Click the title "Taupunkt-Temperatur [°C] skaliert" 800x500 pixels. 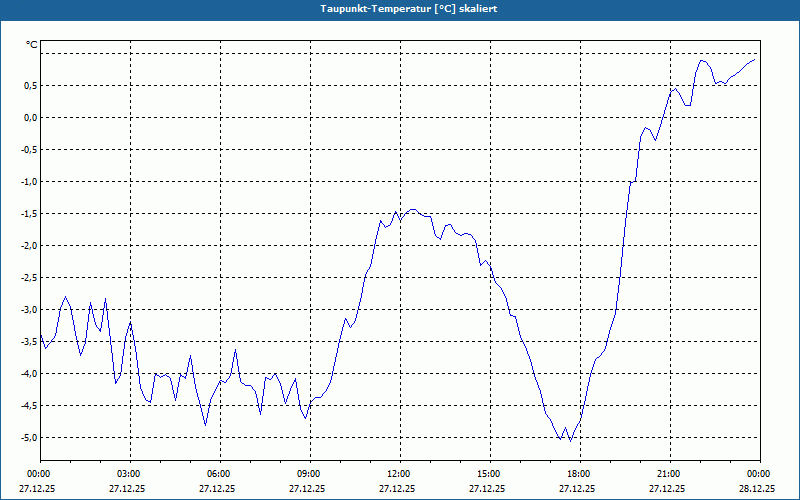tap(409, 9)
